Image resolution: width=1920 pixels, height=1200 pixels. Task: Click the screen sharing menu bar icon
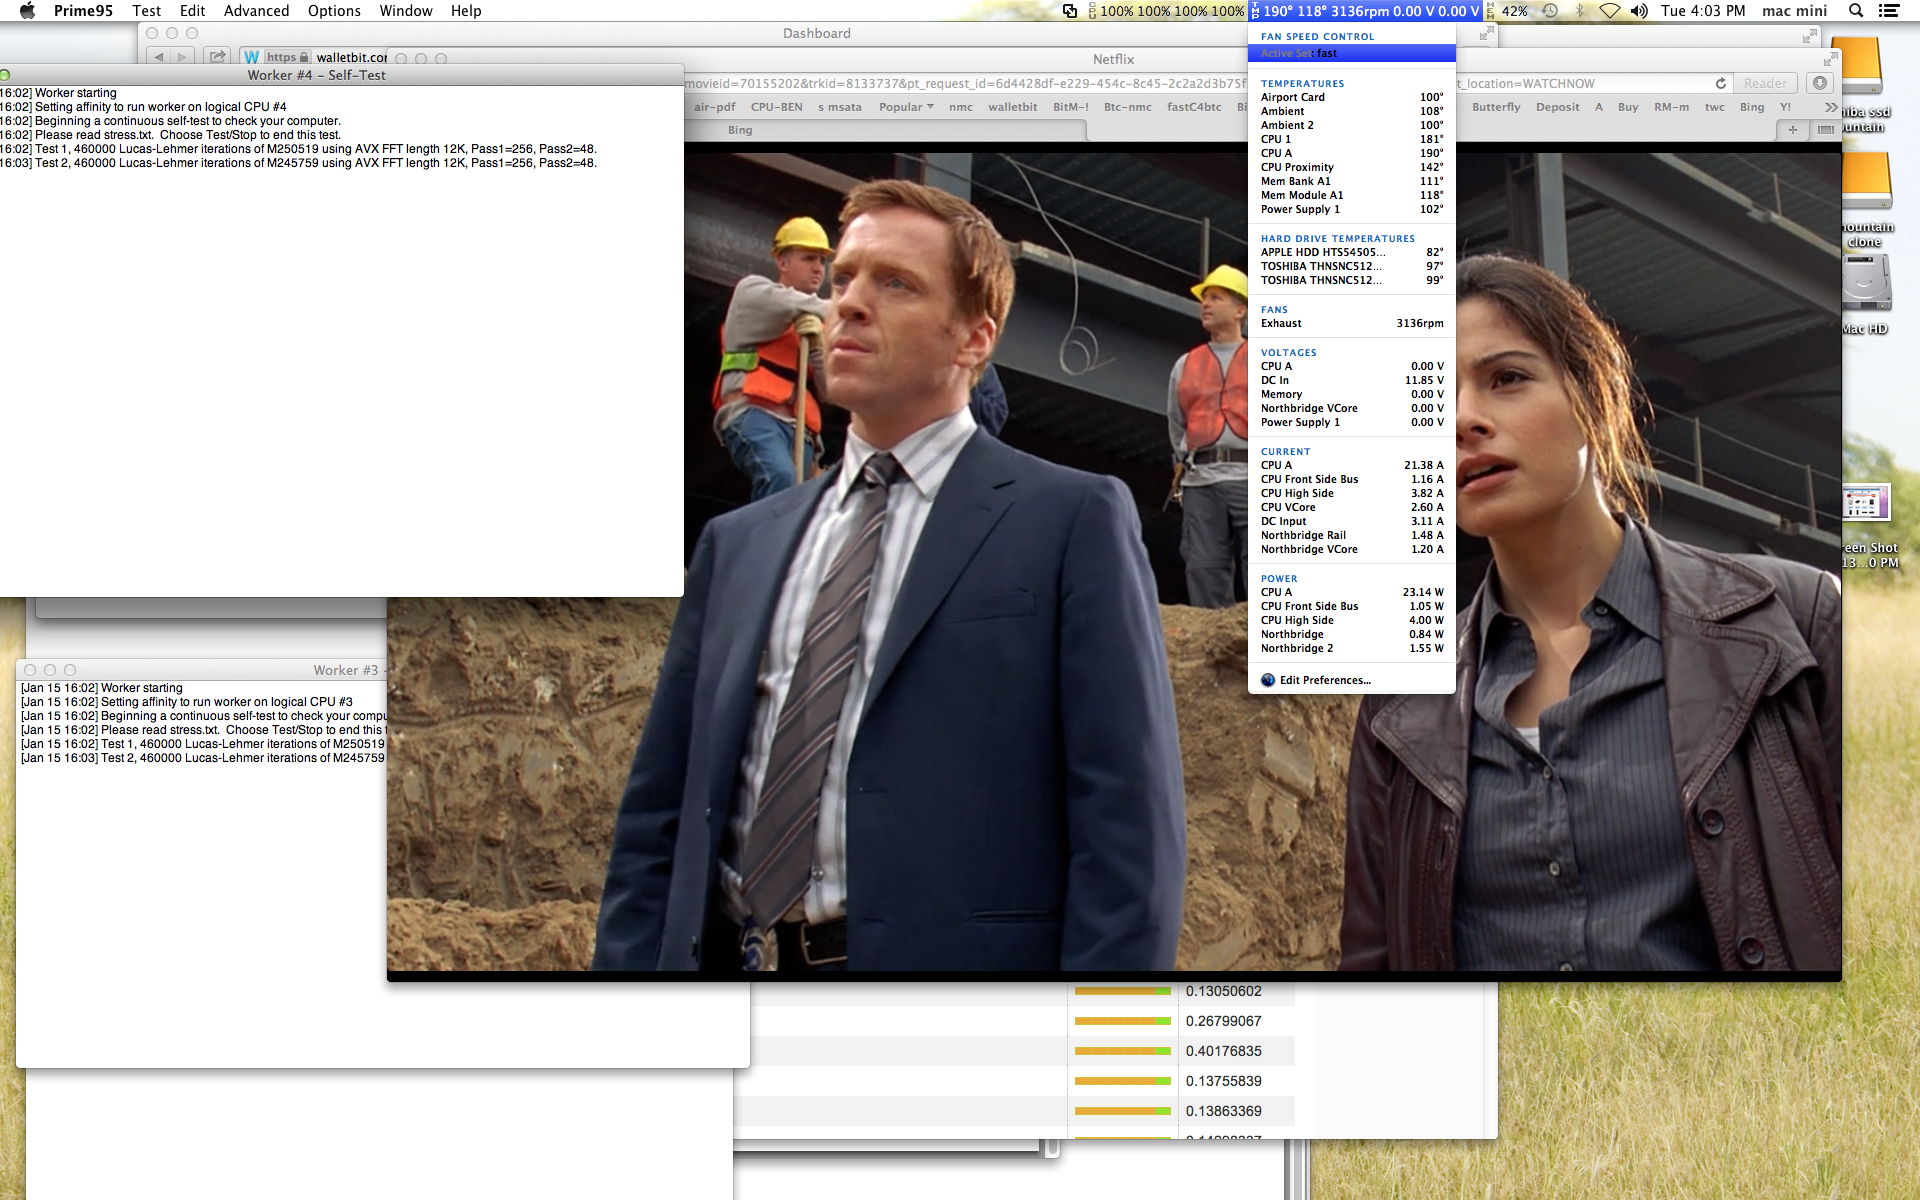(1070, 11)
